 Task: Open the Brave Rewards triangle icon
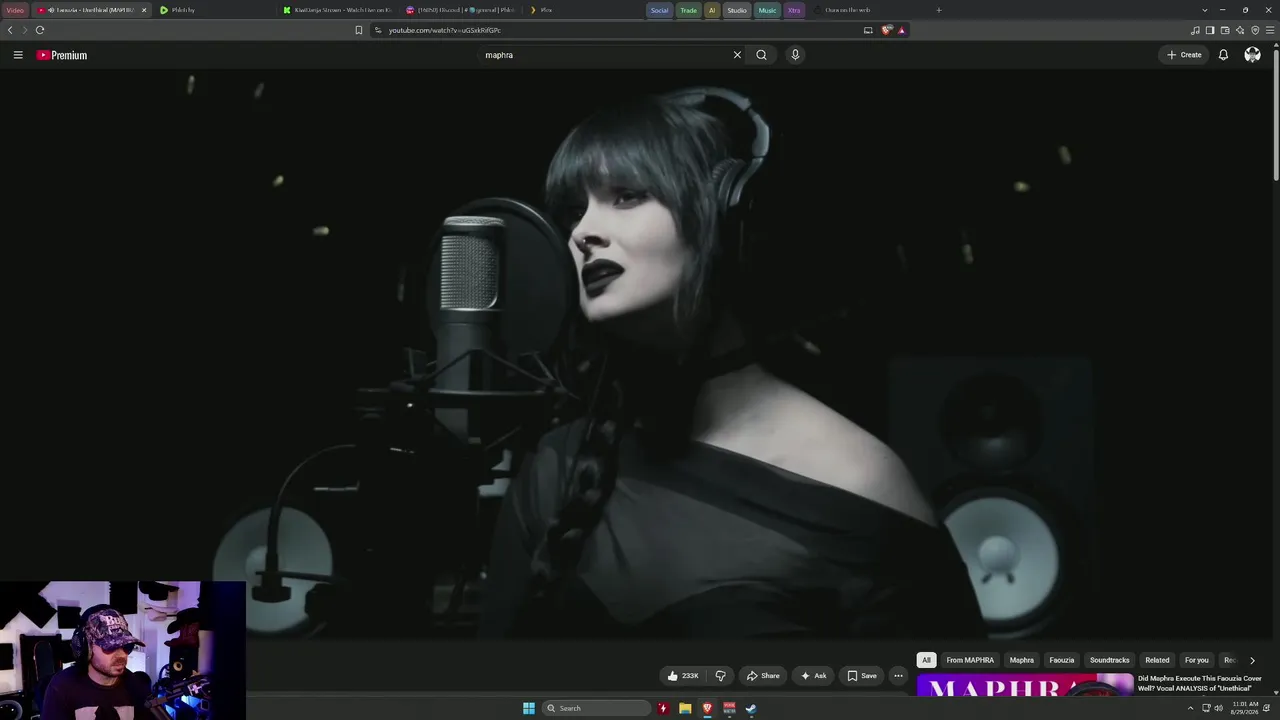(x=901, y=30)
